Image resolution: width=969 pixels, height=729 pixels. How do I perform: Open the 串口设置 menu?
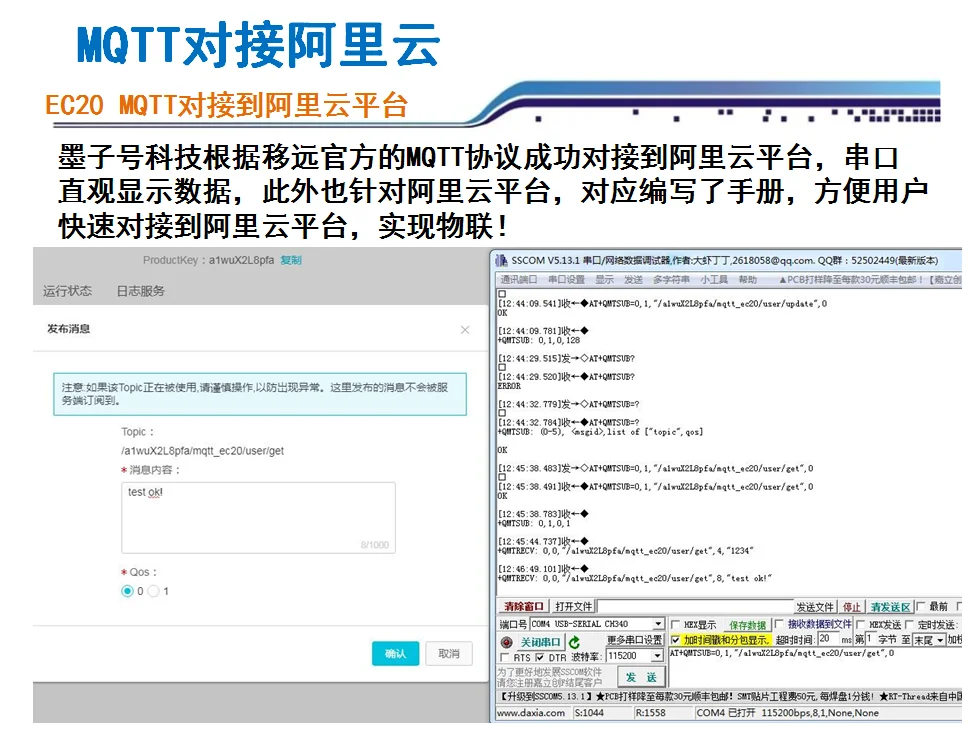(x=566, y=280)
